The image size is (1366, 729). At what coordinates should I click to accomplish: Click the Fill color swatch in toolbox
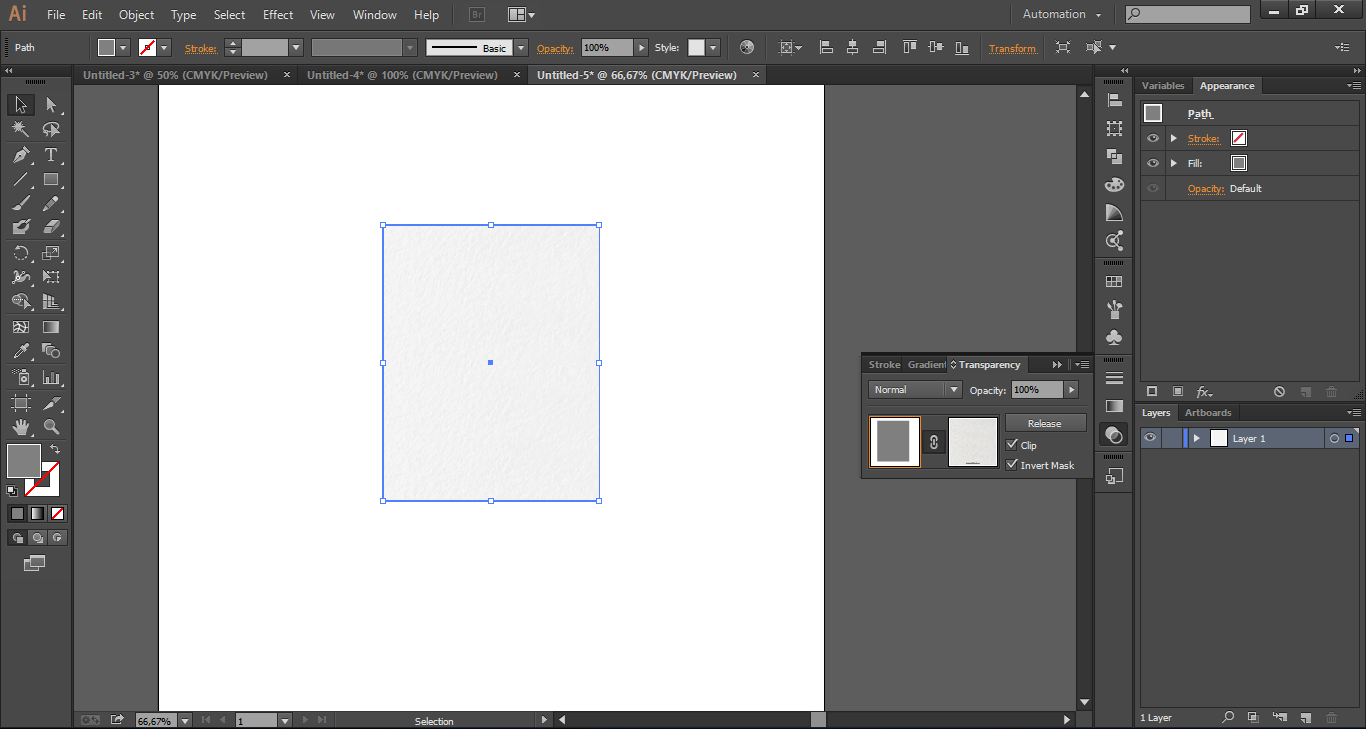click(23, 461)
